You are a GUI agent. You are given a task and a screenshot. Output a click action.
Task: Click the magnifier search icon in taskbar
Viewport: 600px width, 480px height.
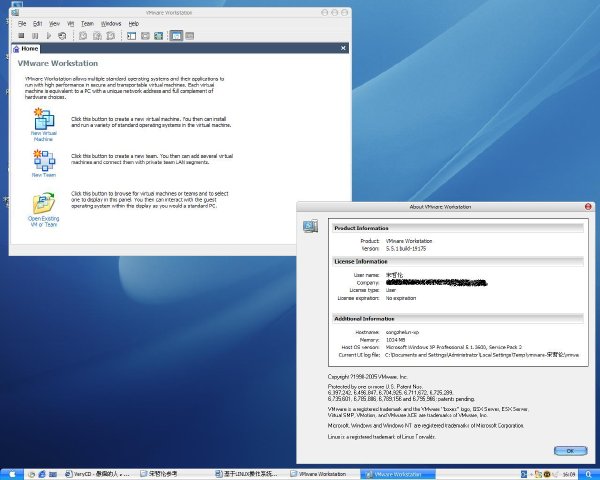click(x=589, y=474)
